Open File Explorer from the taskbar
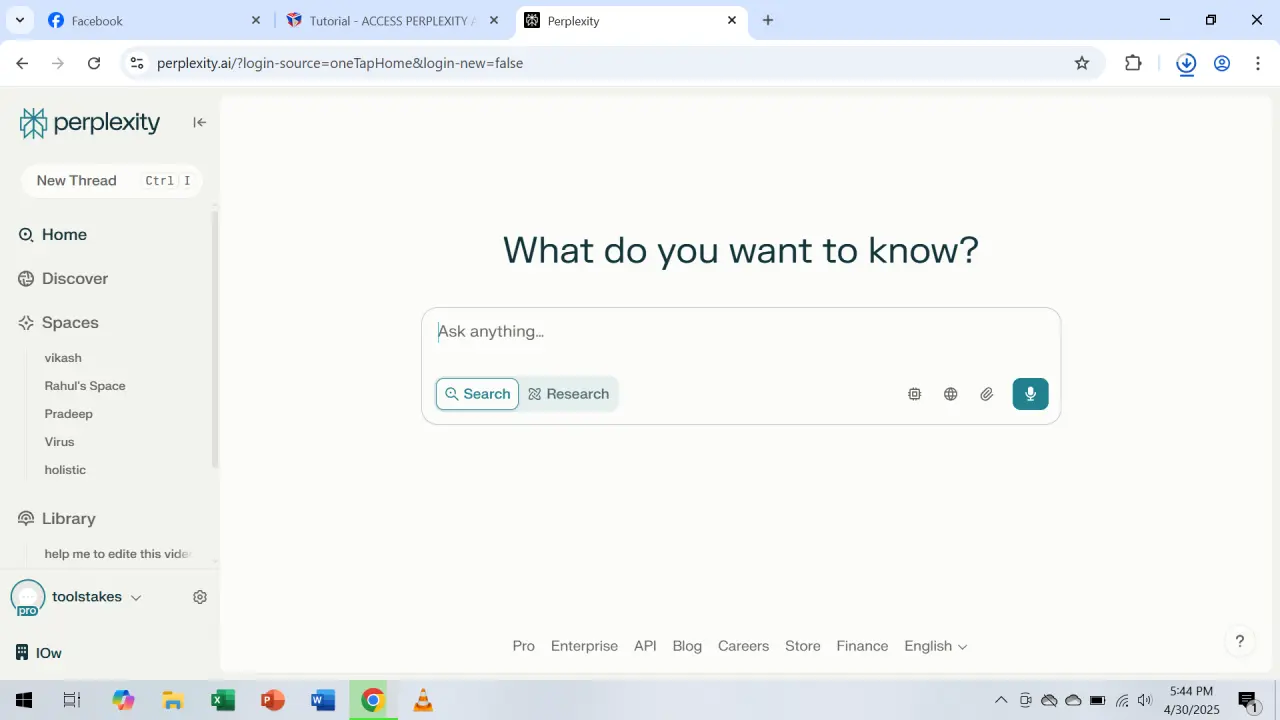This screenshot has height=720, width=1280. (173, 700)
